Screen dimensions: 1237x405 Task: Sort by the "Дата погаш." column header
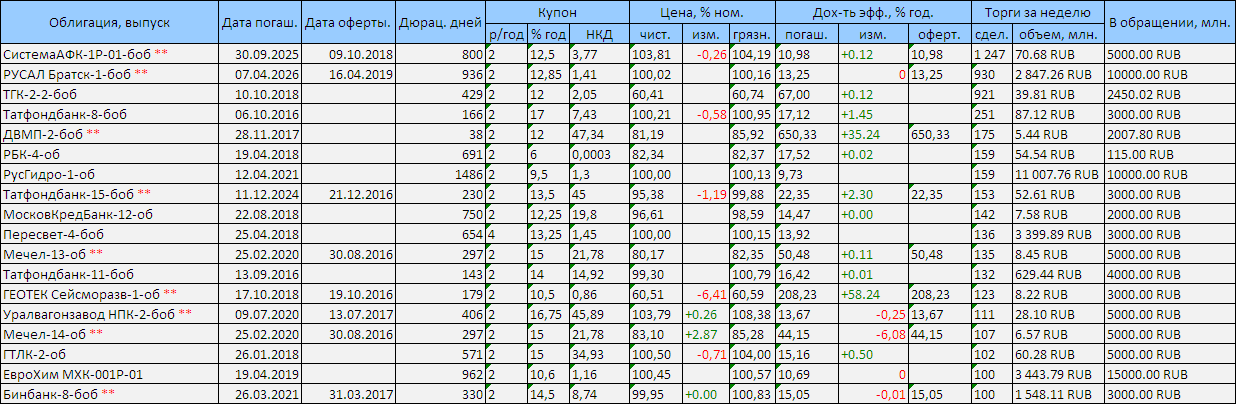pyautogui.click(x=258, y=22)
